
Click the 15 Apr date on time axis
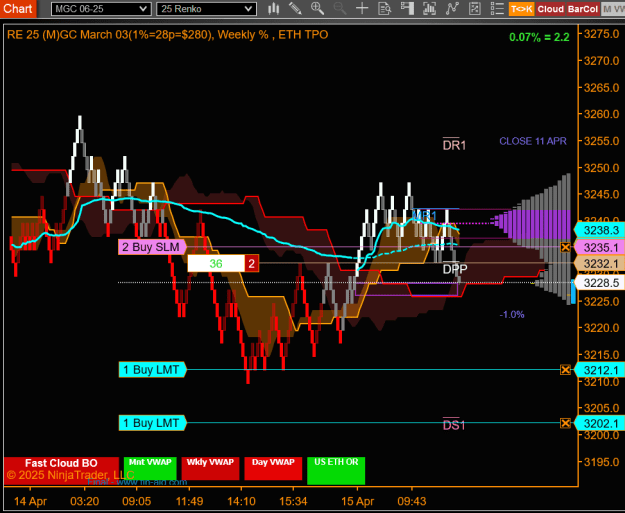point(358,501)
